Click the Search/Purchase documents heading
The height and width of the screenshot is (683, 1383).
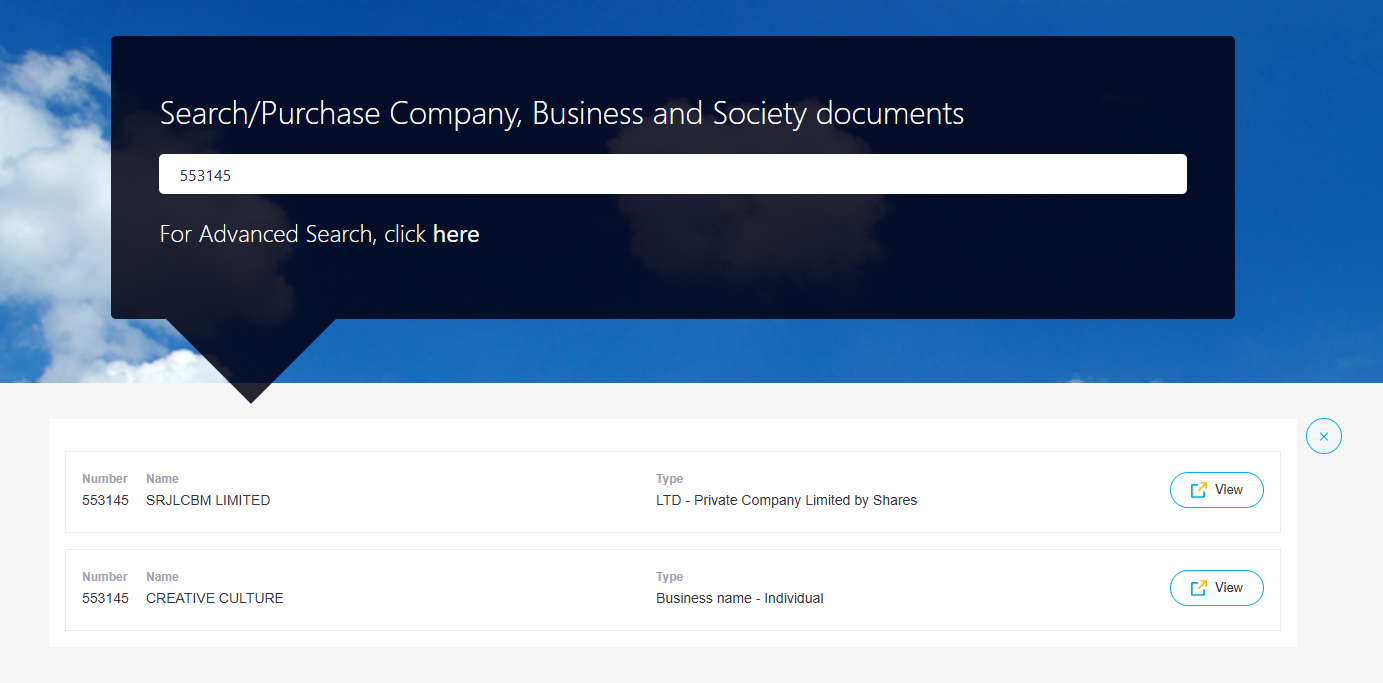pos(561,114)
